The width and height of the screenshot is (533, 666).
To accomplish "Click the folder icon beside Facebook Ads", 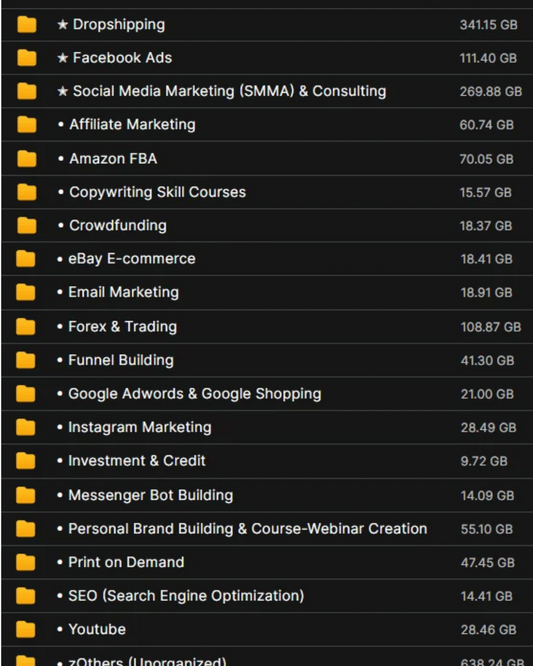I will click(27, 58).
